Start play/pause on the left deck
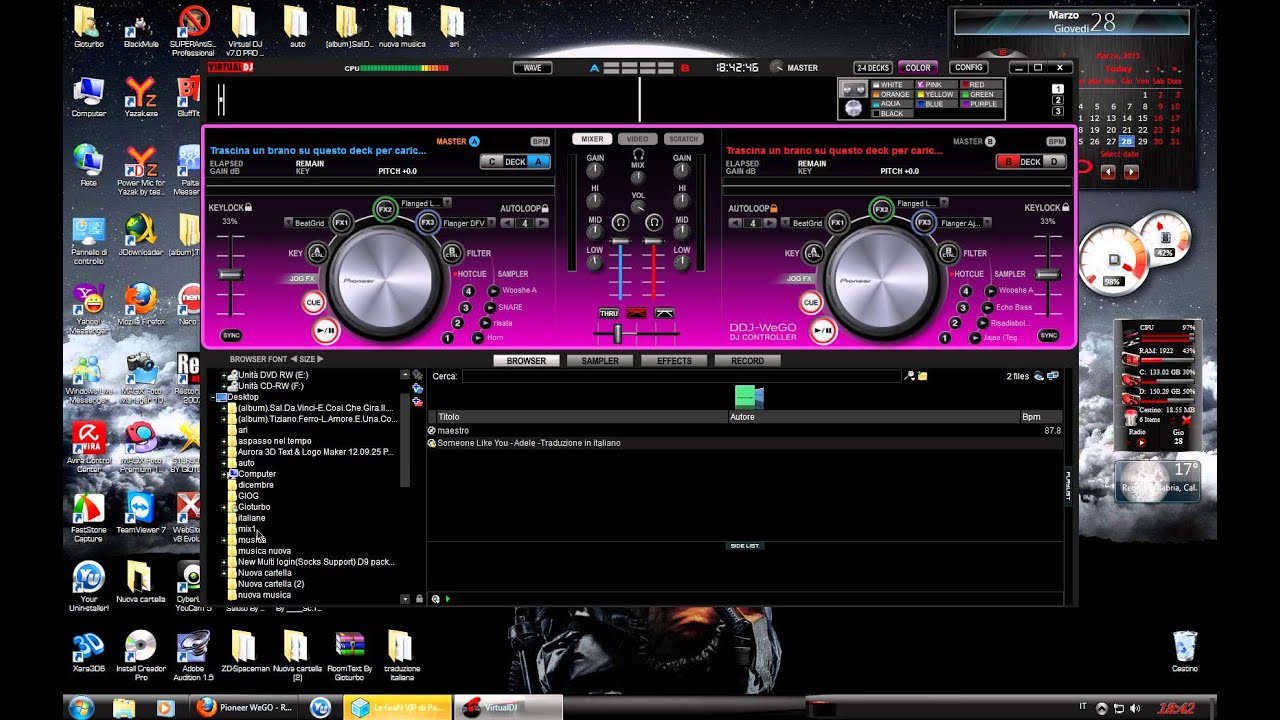Screen dimensions: 1280x720 point(325,330)
